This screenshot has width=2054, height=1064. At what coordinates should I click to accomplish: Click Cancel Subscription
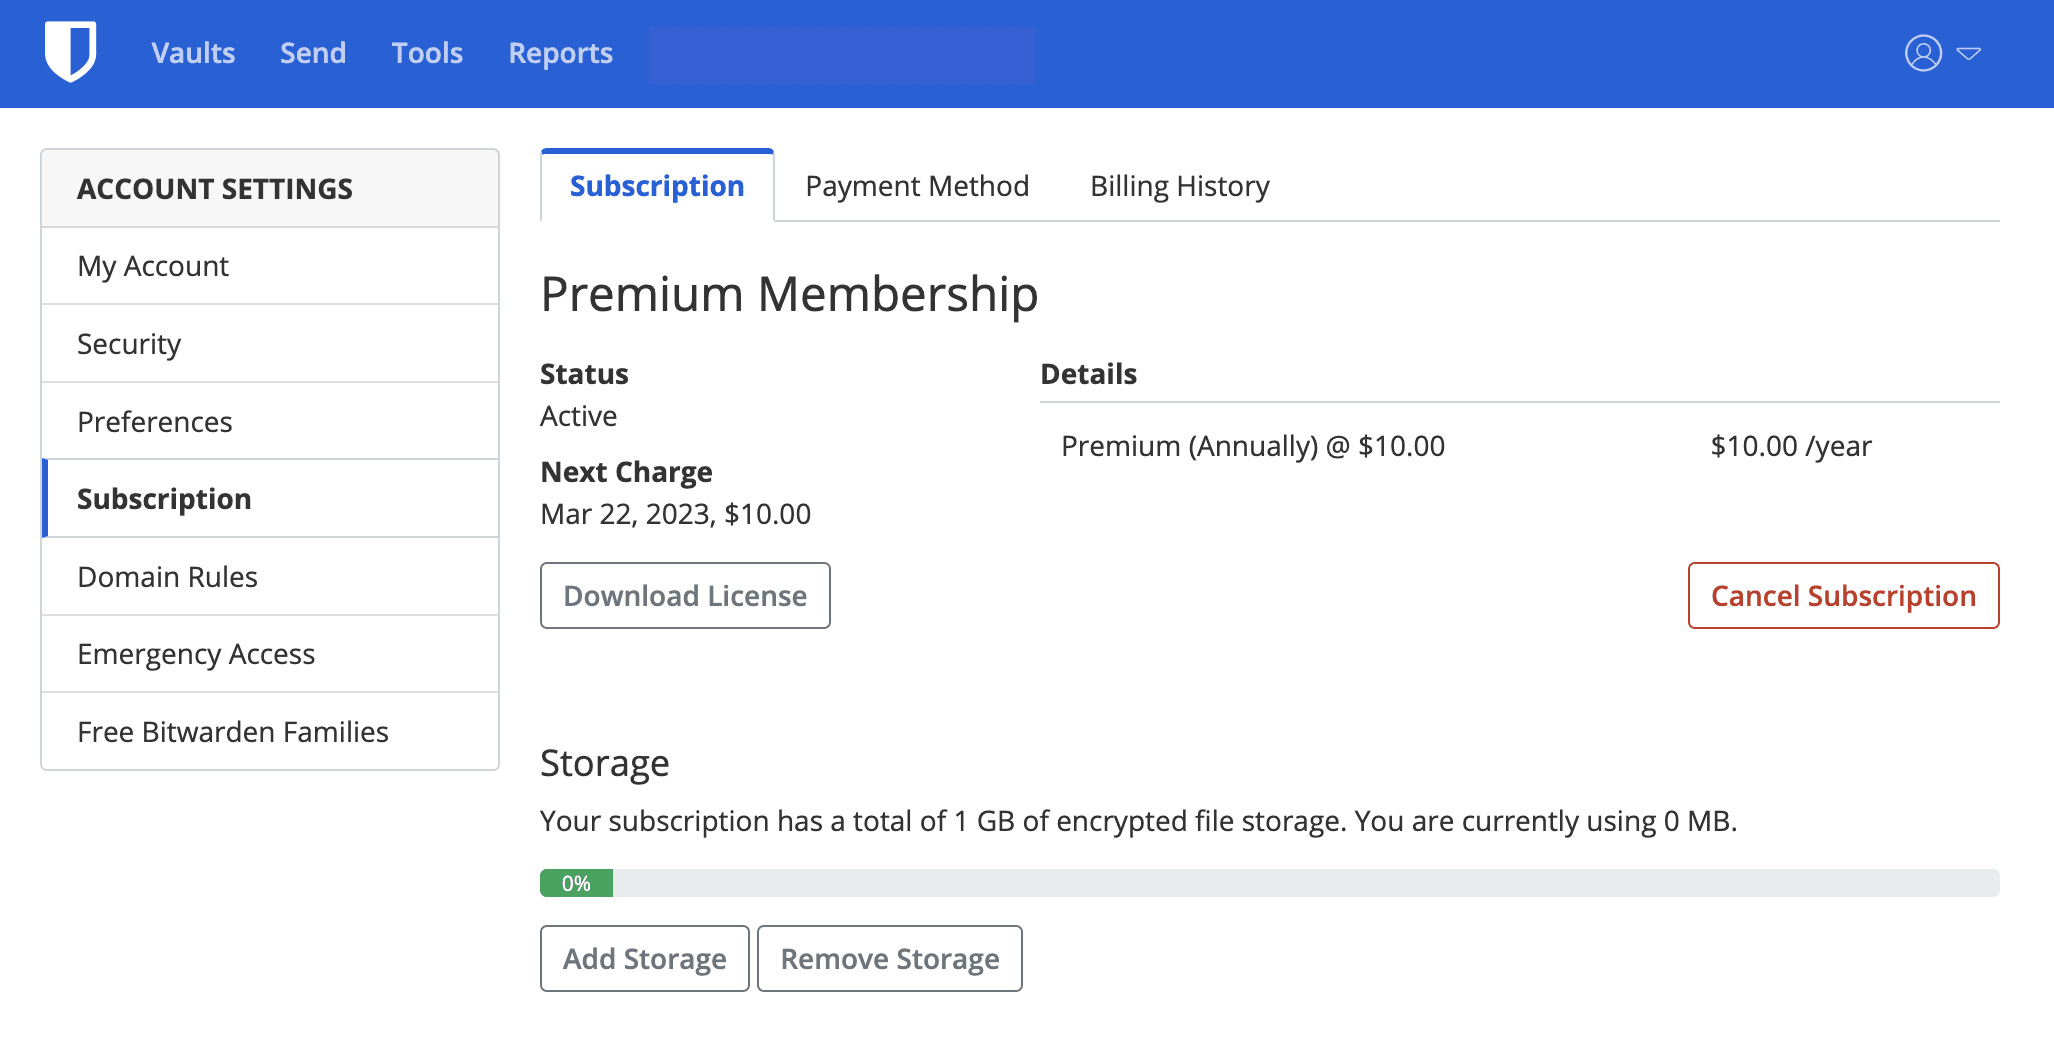[x=1843, y=595]
